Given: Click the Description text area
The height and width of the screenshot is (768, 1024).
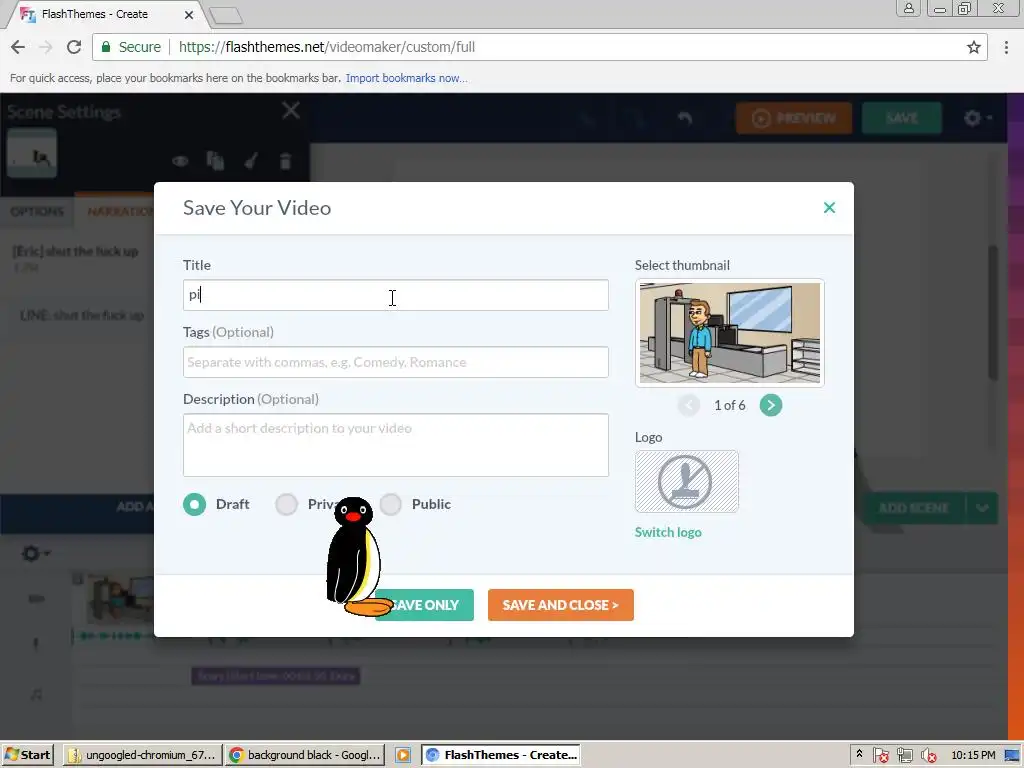Looking at the screenshot, I should coord(396,445).
